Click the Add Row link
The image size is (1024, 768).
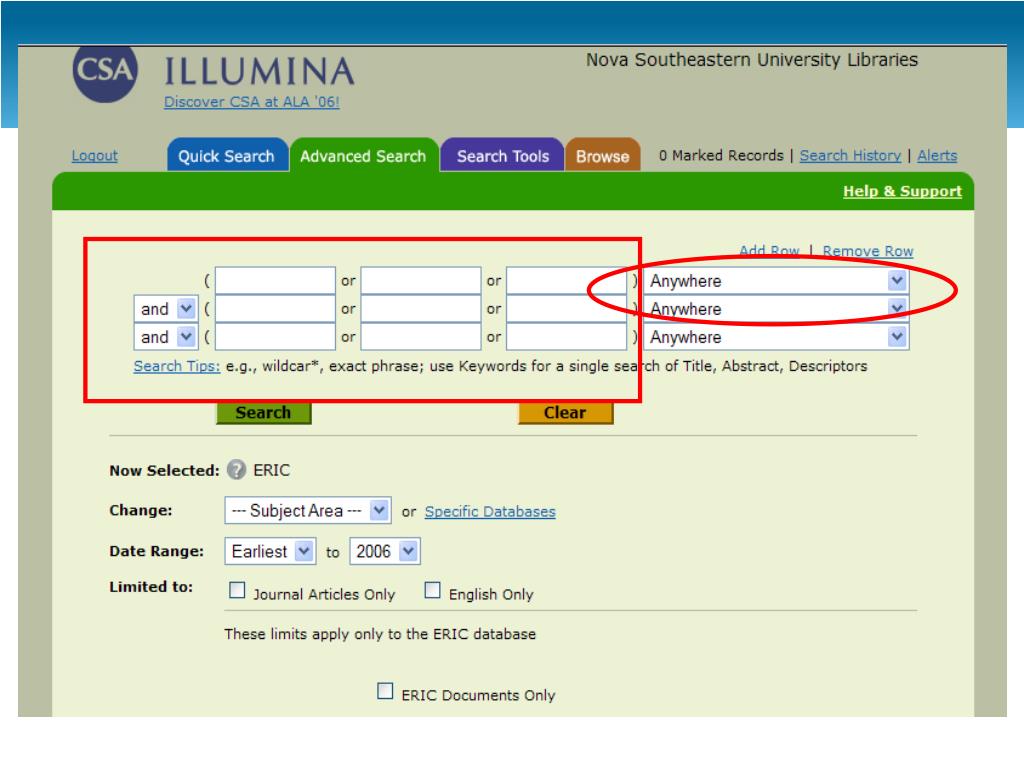769,251
